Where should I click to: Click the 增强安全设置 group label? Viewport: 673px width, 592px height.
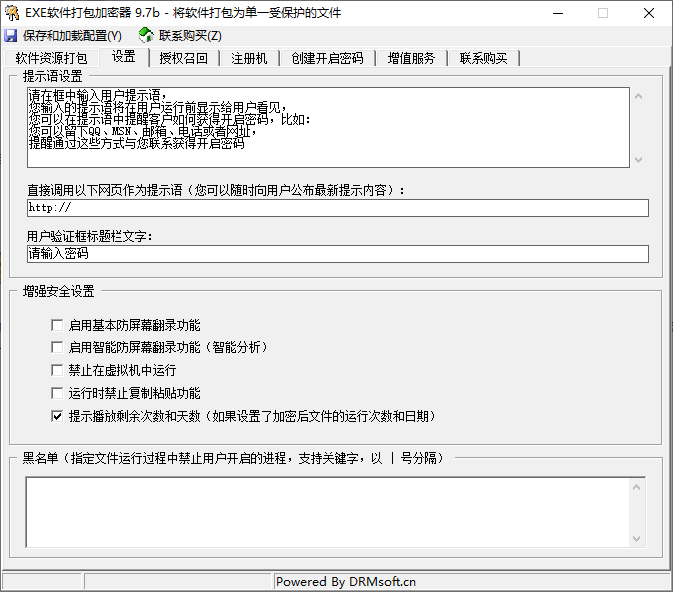[58, 291]
